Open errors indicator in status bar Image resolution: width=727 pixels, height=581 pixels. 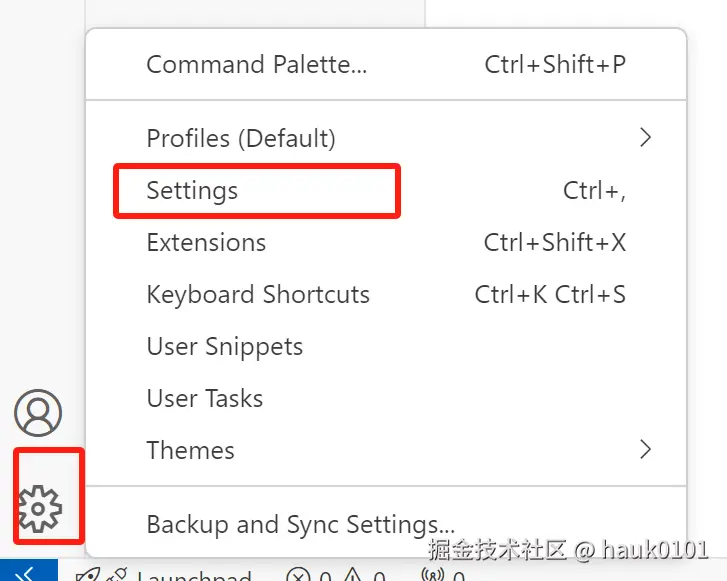click(298, 576)
